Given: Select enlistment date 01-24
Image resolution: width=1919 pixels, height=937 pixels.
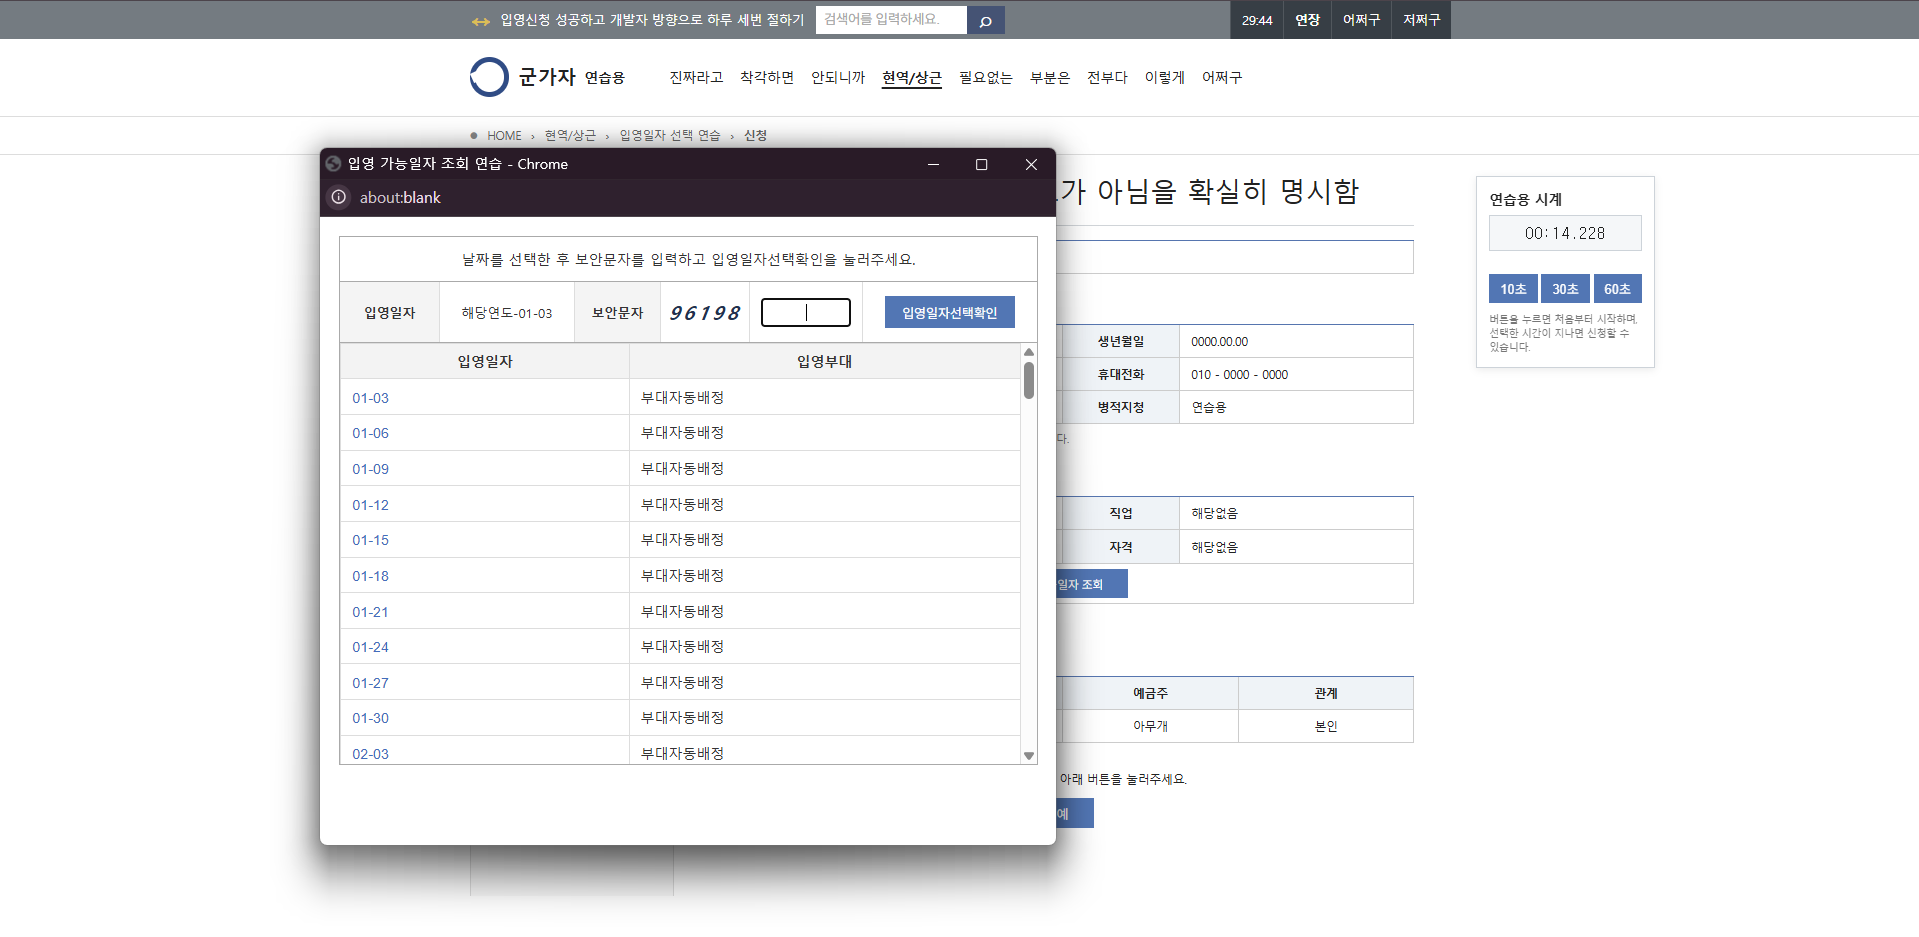Looking at the screenshot, I should pyautogui.click(x=370, y=647).
